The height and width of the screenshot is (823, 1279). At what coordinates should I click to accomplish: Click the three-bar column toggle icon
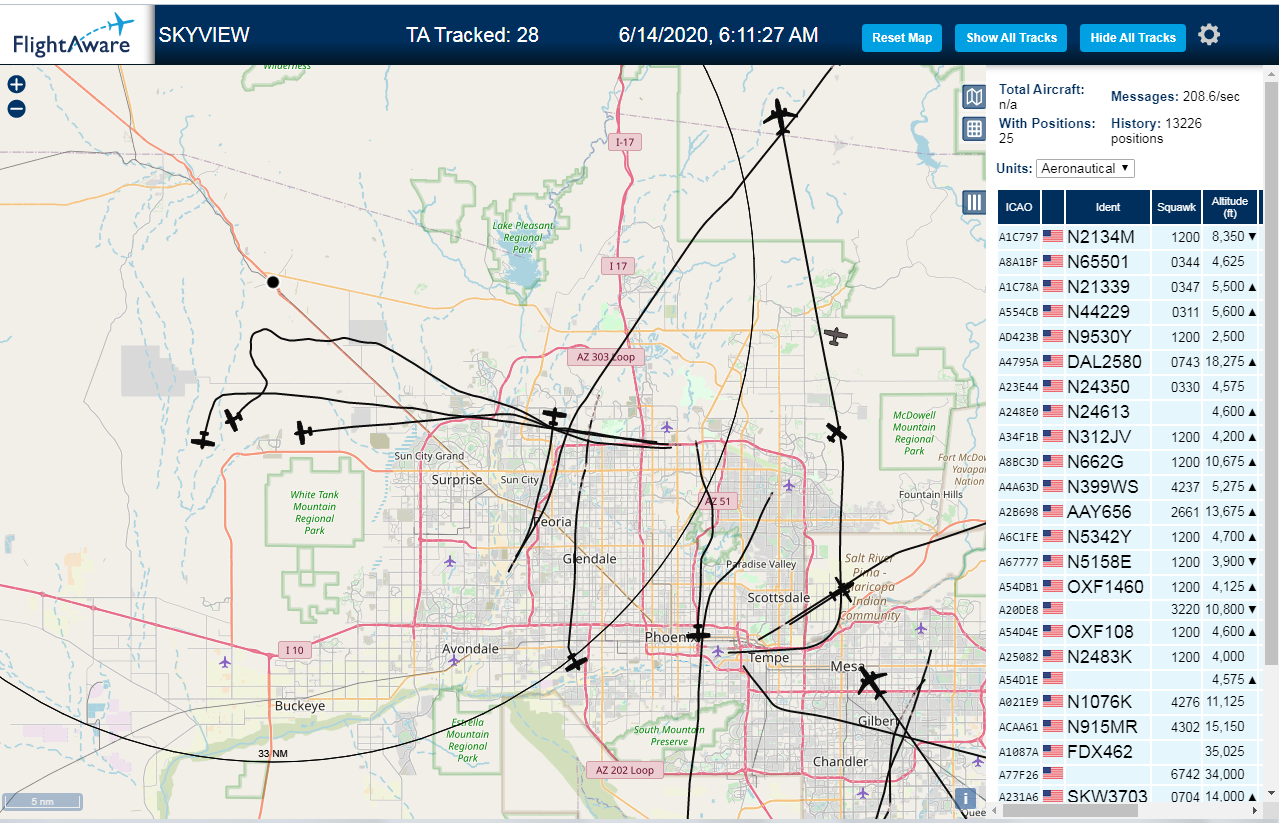pos(974,203)
